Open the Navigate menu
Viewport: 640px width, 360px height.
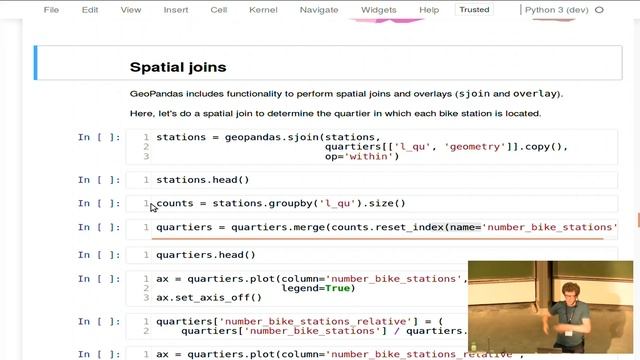coord(319,10)
